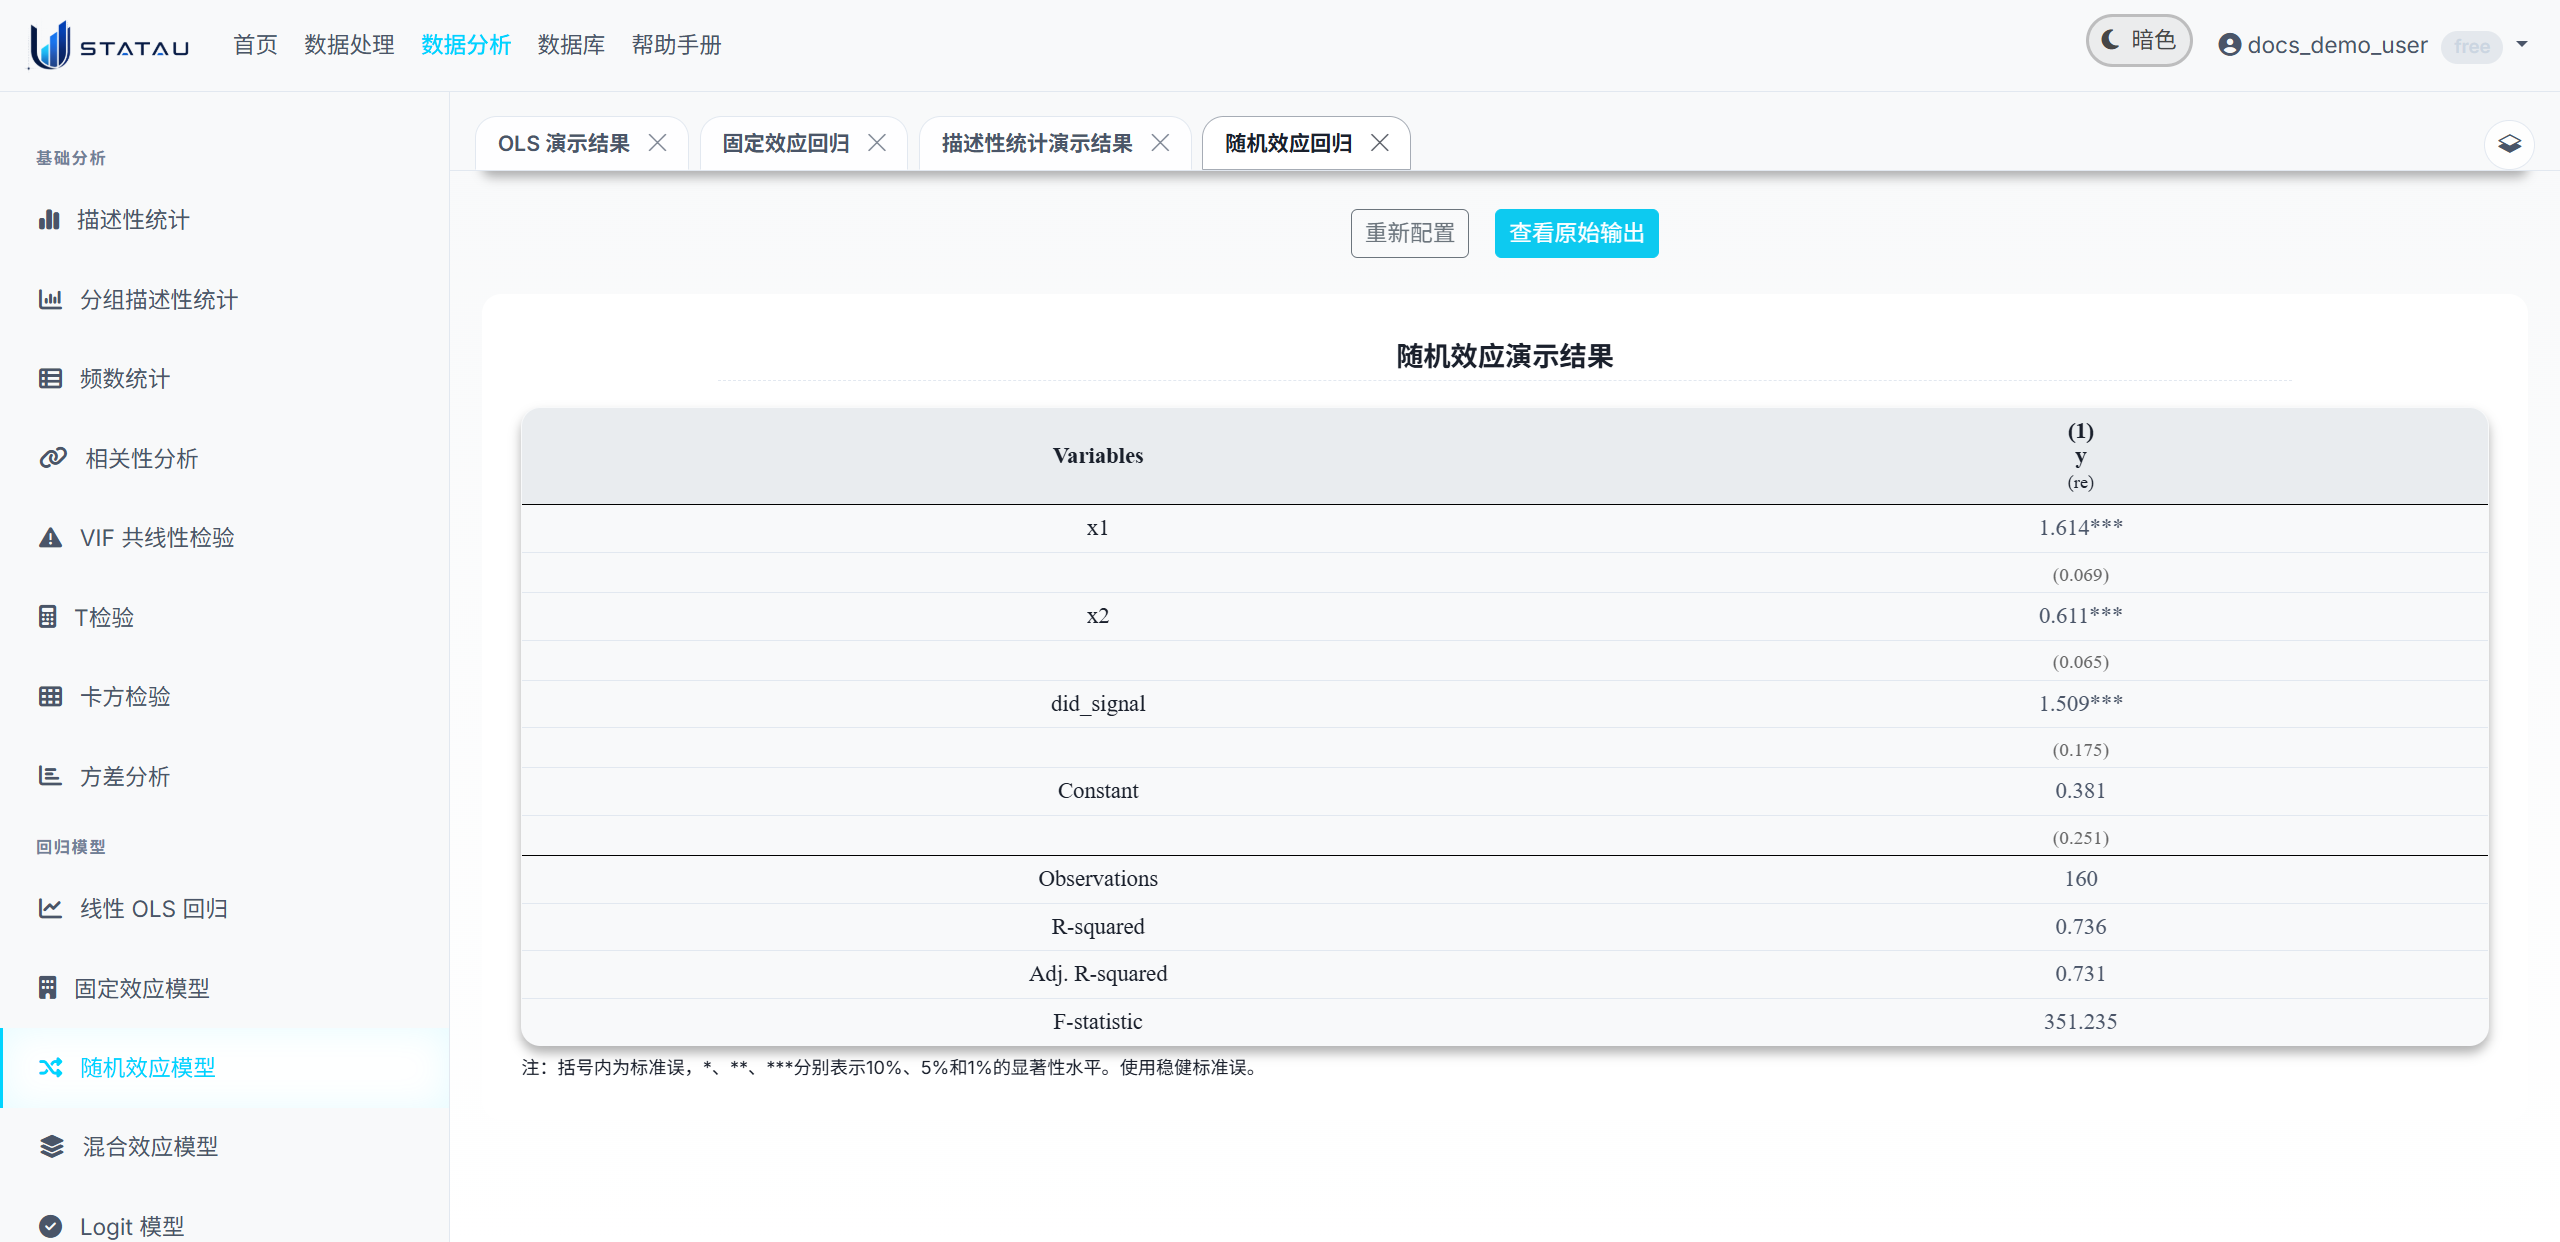Click the 查看原始输出 button

(1577, 233)
